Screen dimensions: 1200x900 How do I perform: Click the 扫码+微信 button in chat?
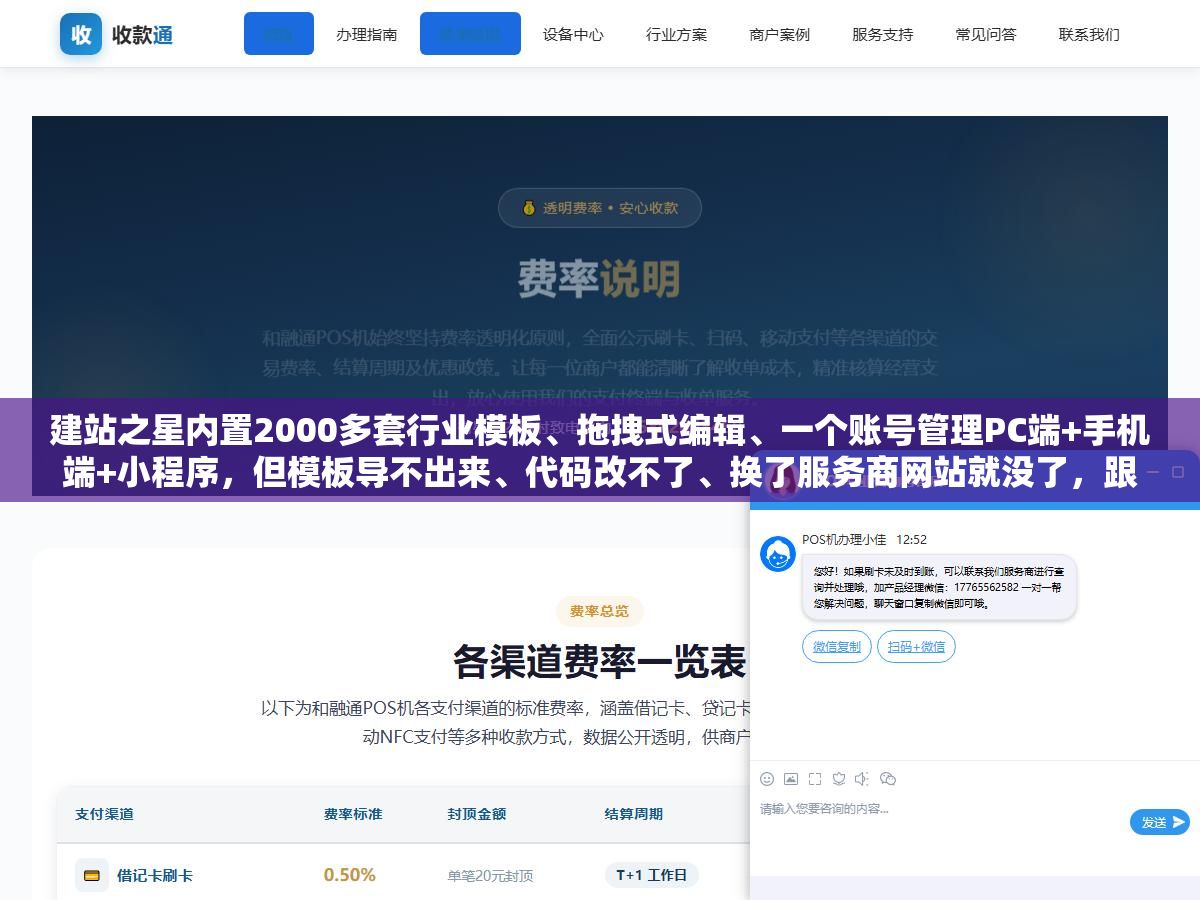coord(916,646)
